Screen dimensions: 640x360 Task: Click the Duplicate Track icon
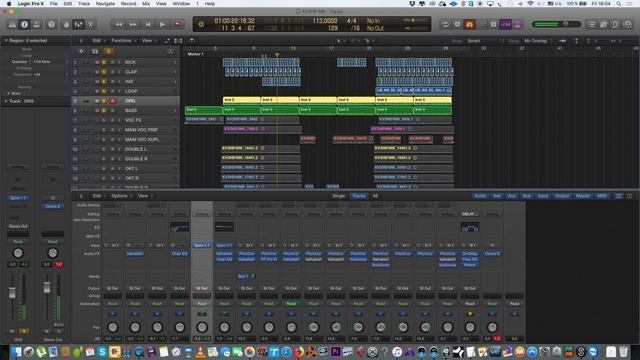(x=95, y=51)
